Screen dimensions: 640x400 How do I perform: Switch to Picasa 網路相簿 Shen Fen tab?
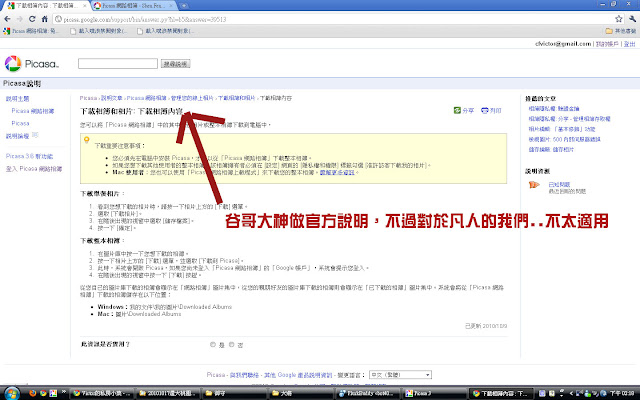[133, 6]
